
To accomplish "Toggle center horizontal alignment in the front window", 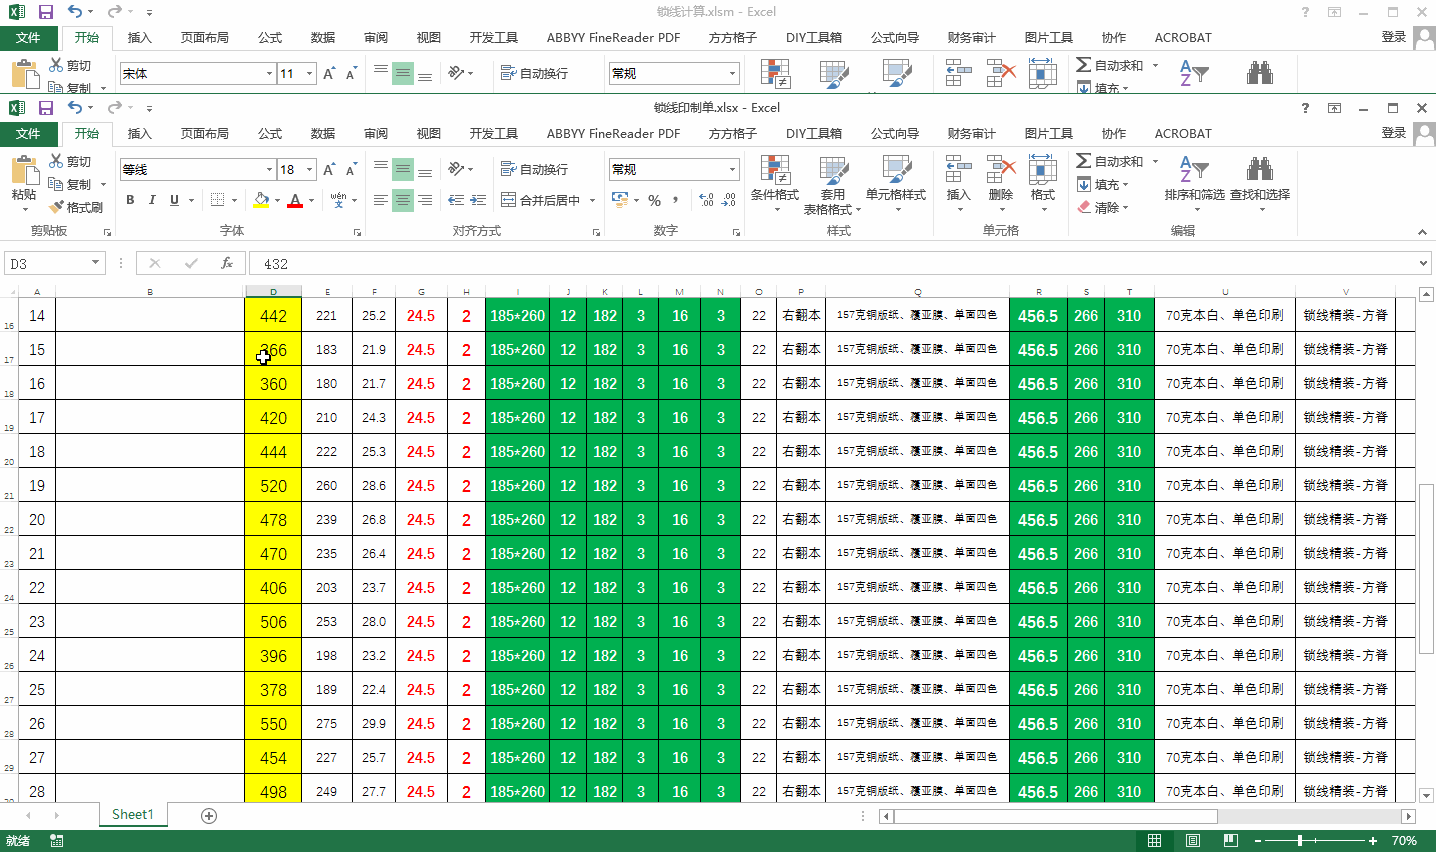I will [x=402, y=200].
